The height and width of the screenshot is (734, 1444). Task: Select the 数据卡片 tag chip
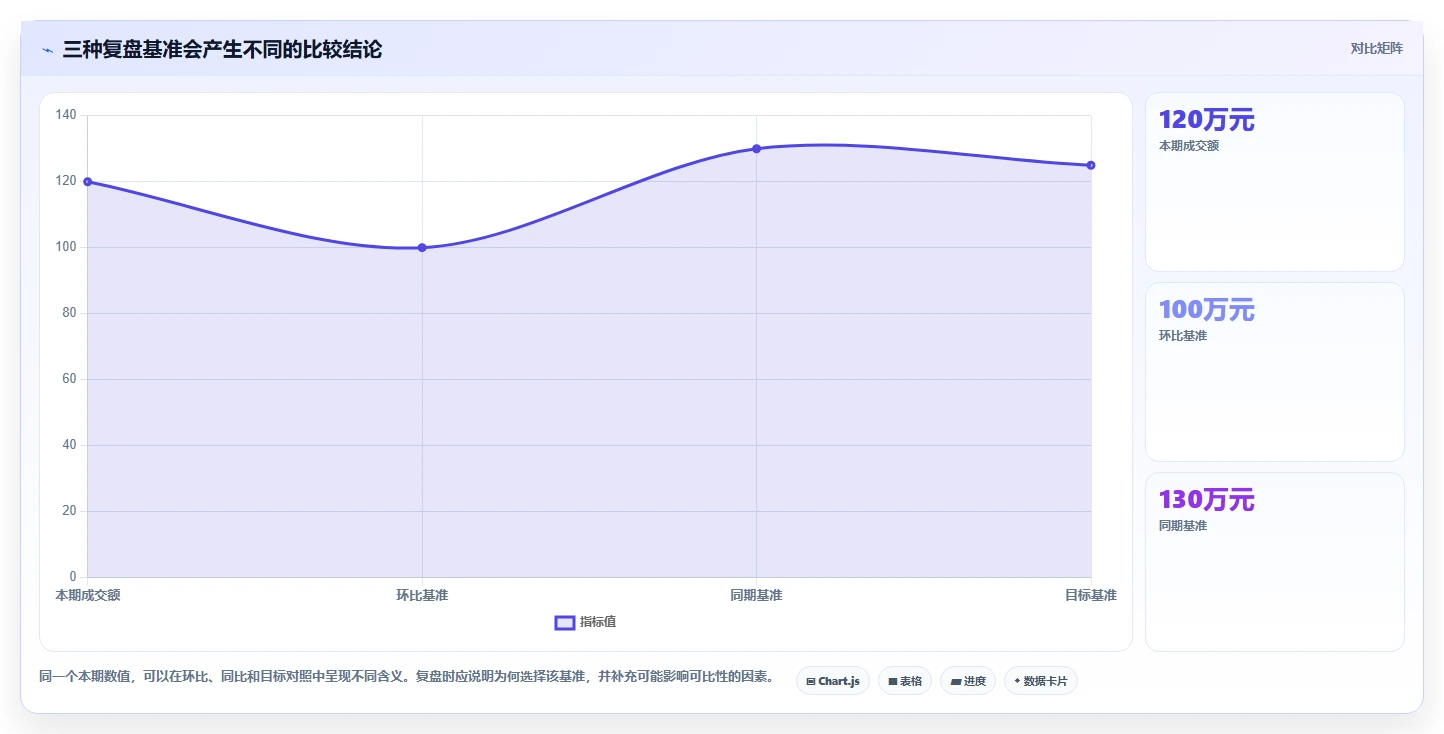coord(1041,681)
